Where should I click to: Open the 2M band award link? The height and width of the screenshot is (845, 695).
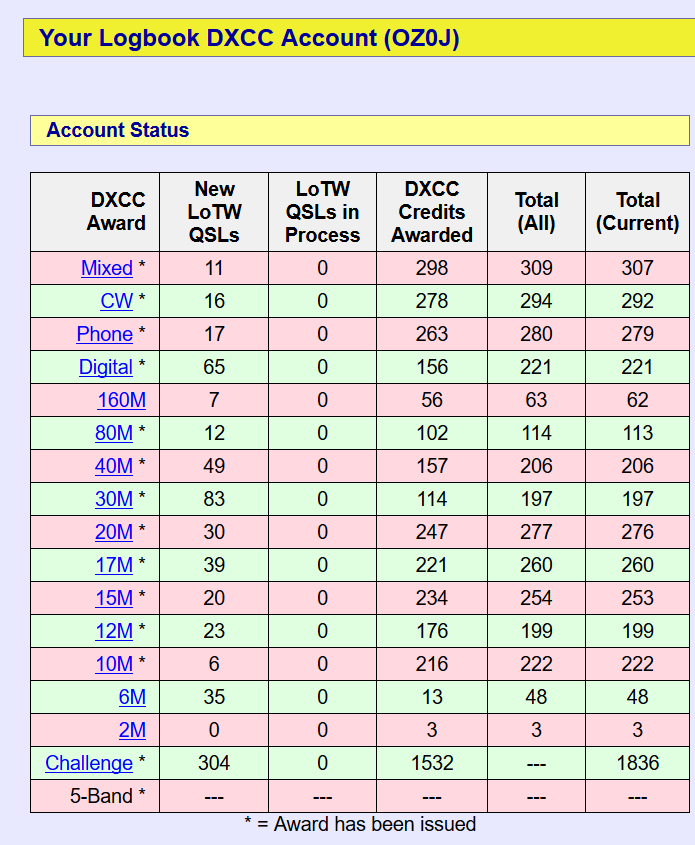132,730
